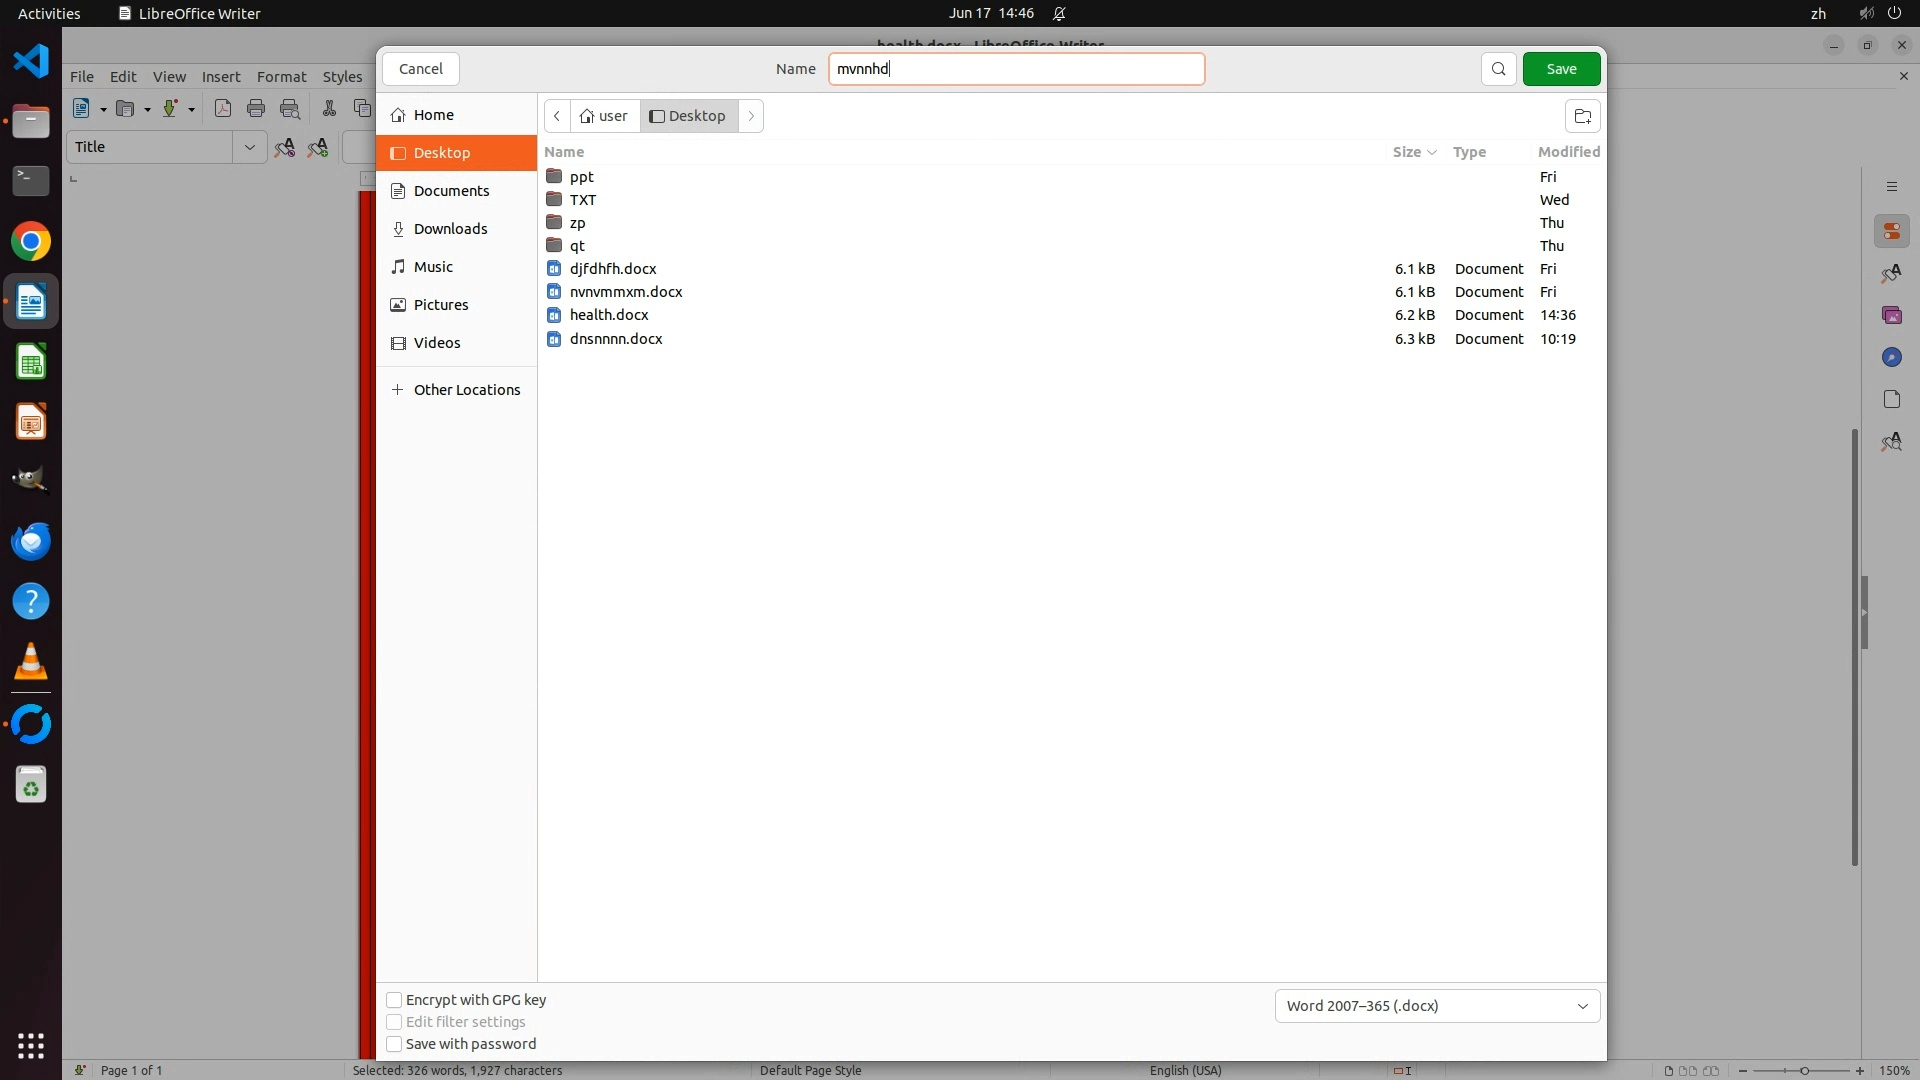Viewport: 1920px width, 1080px height.
Task: Click Export as PDF toolbar icon
Action: [223, 109]
